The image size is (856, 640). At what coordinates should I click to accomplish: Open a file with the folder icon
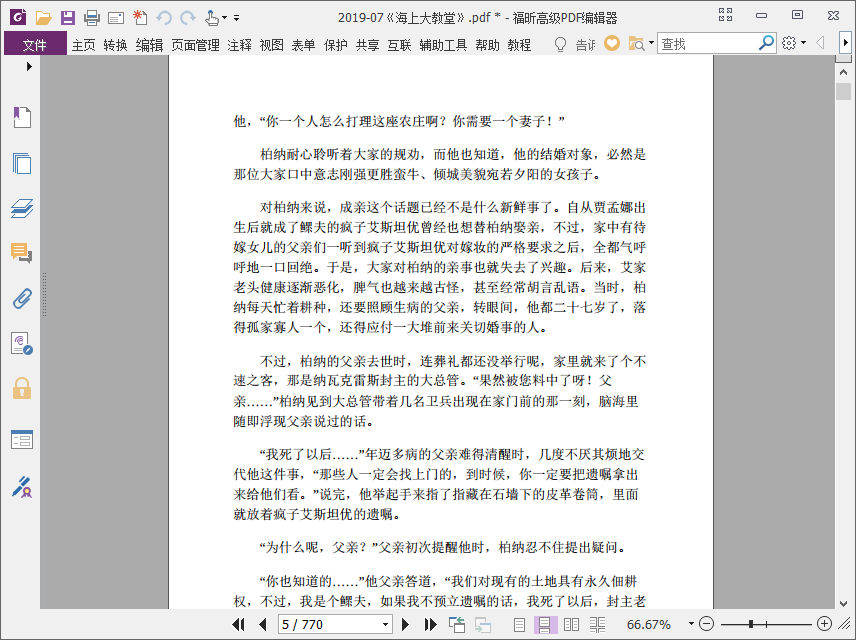[x=43, y=18]
